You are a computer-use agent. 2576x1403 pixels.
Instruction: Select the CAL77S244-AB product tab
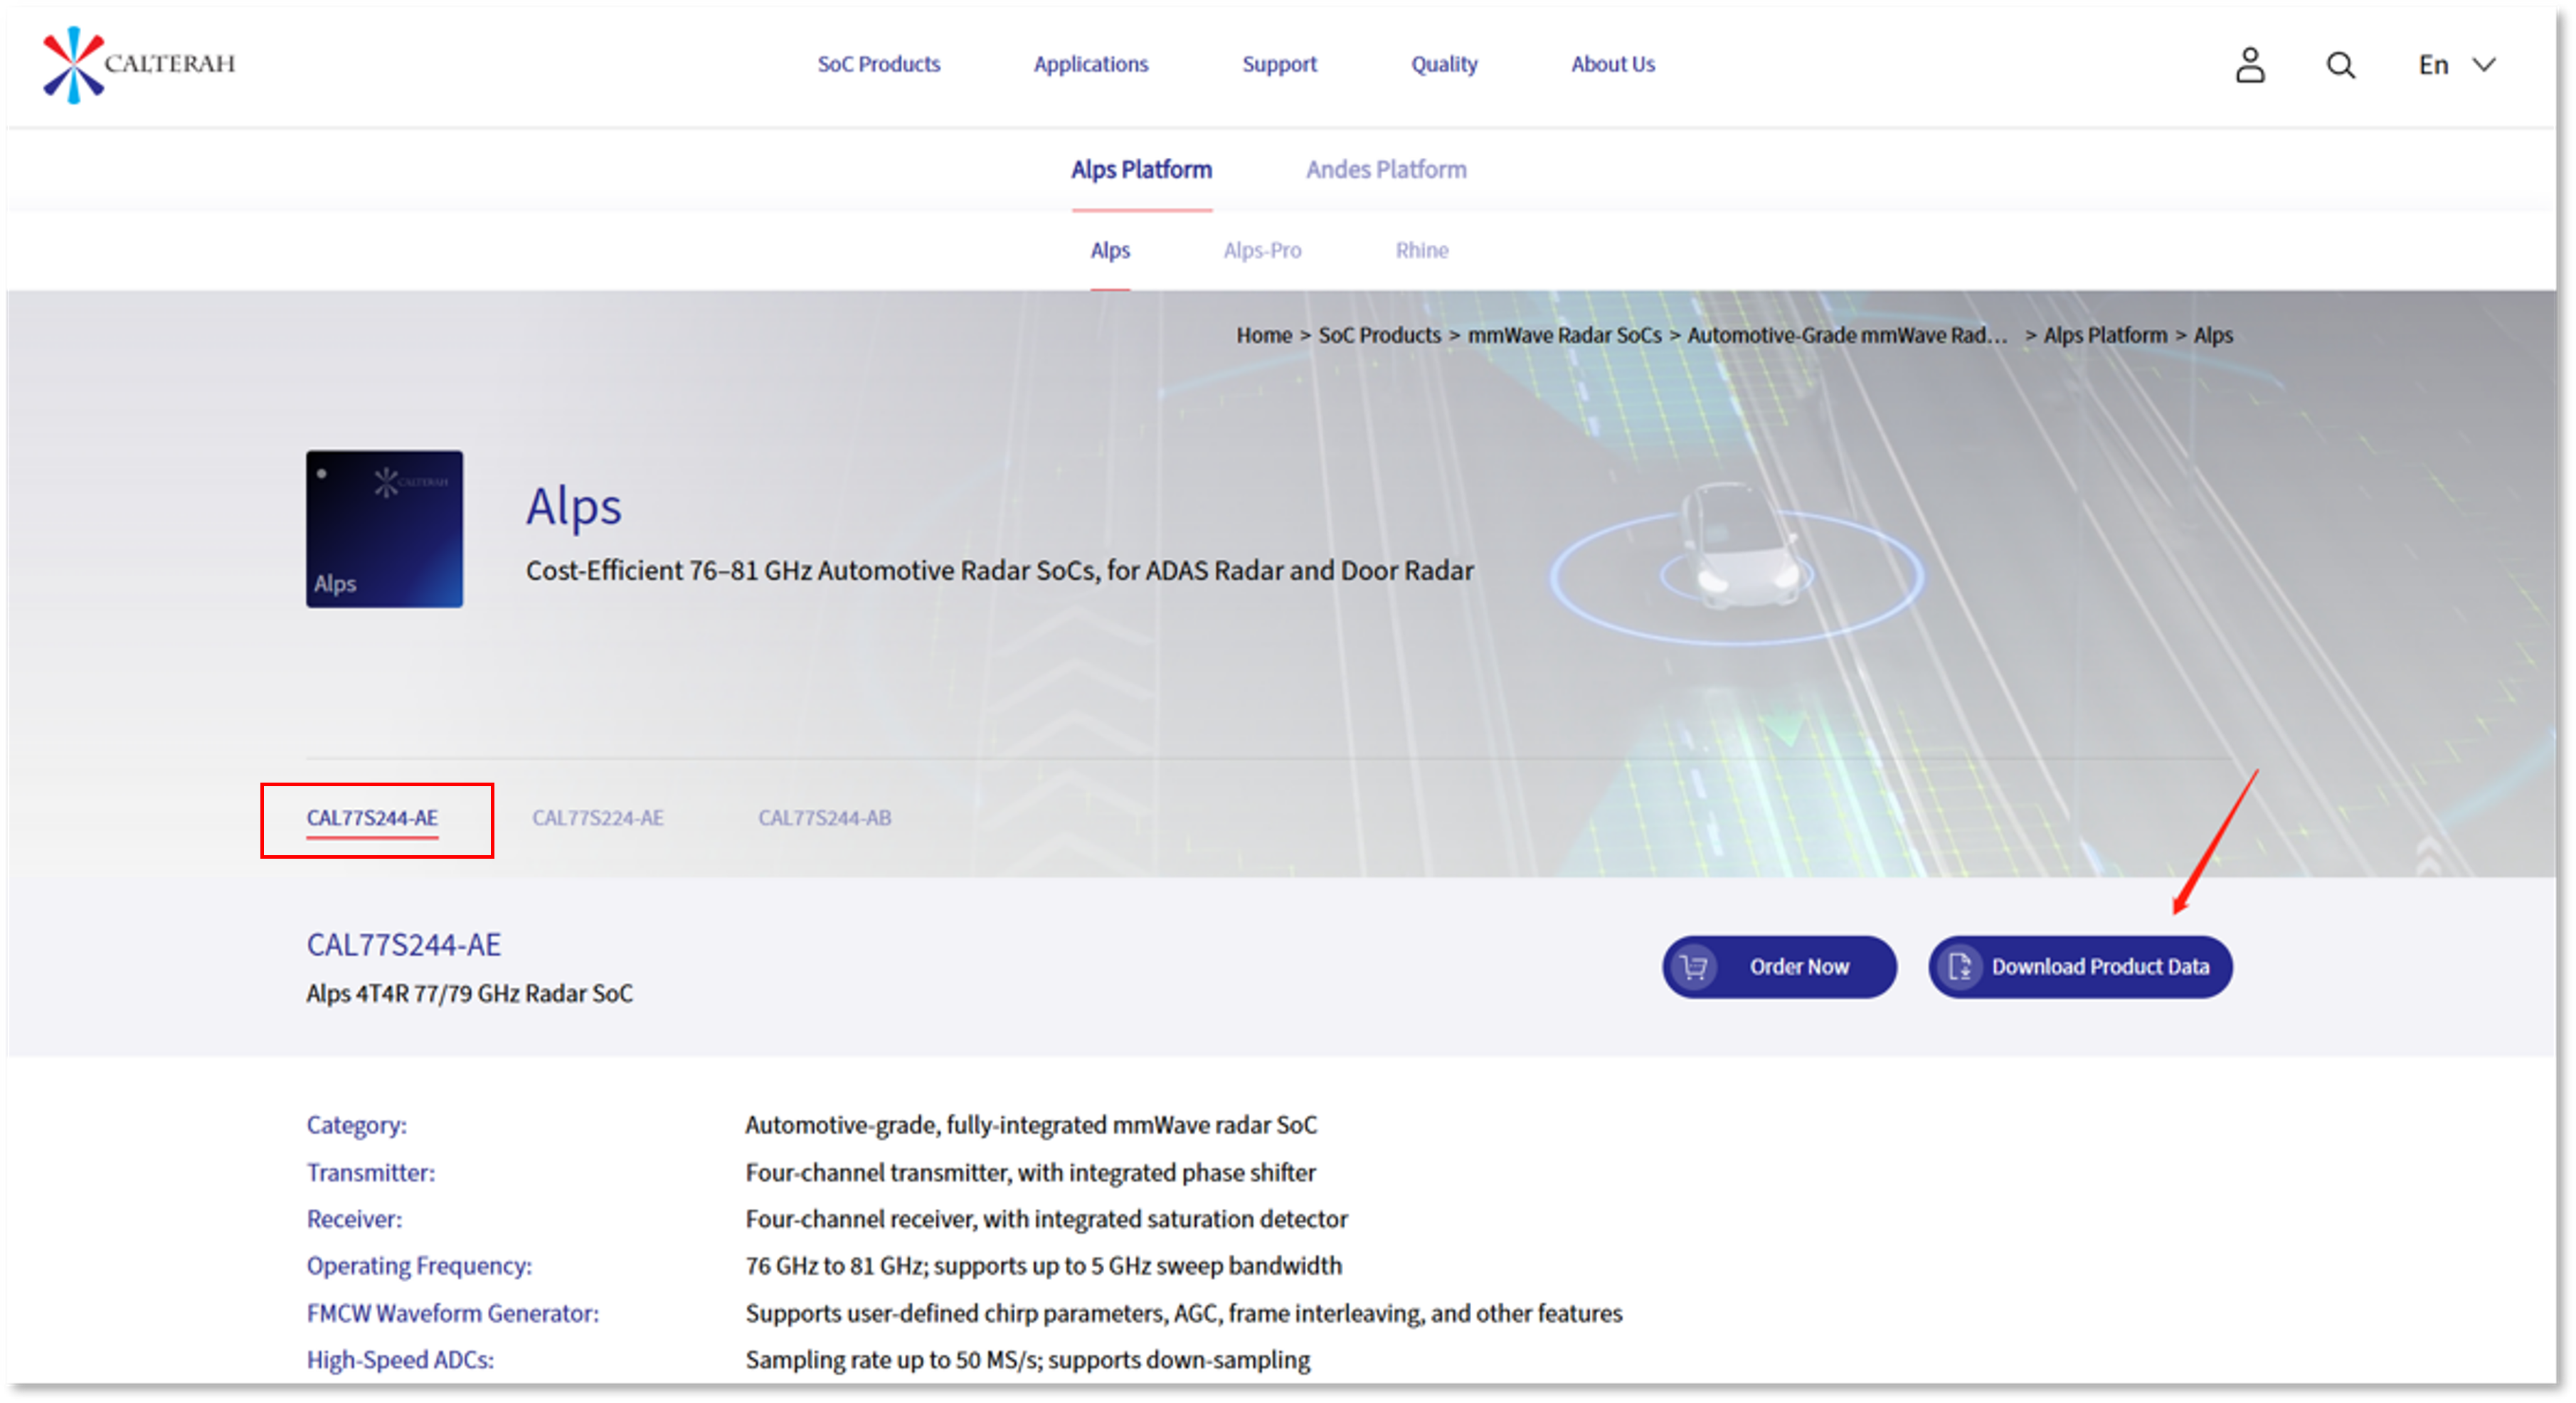824,818
